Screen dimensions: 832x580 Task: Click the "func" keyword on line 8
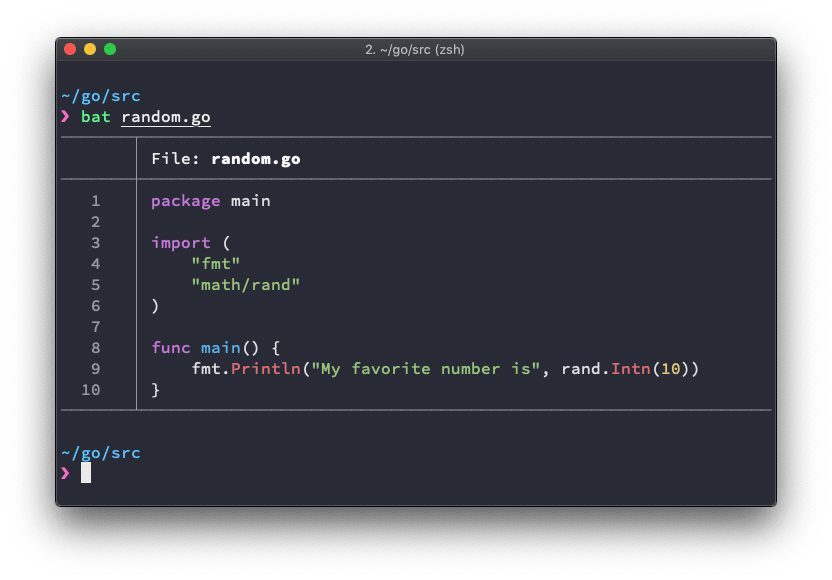[x=171, y=348]
